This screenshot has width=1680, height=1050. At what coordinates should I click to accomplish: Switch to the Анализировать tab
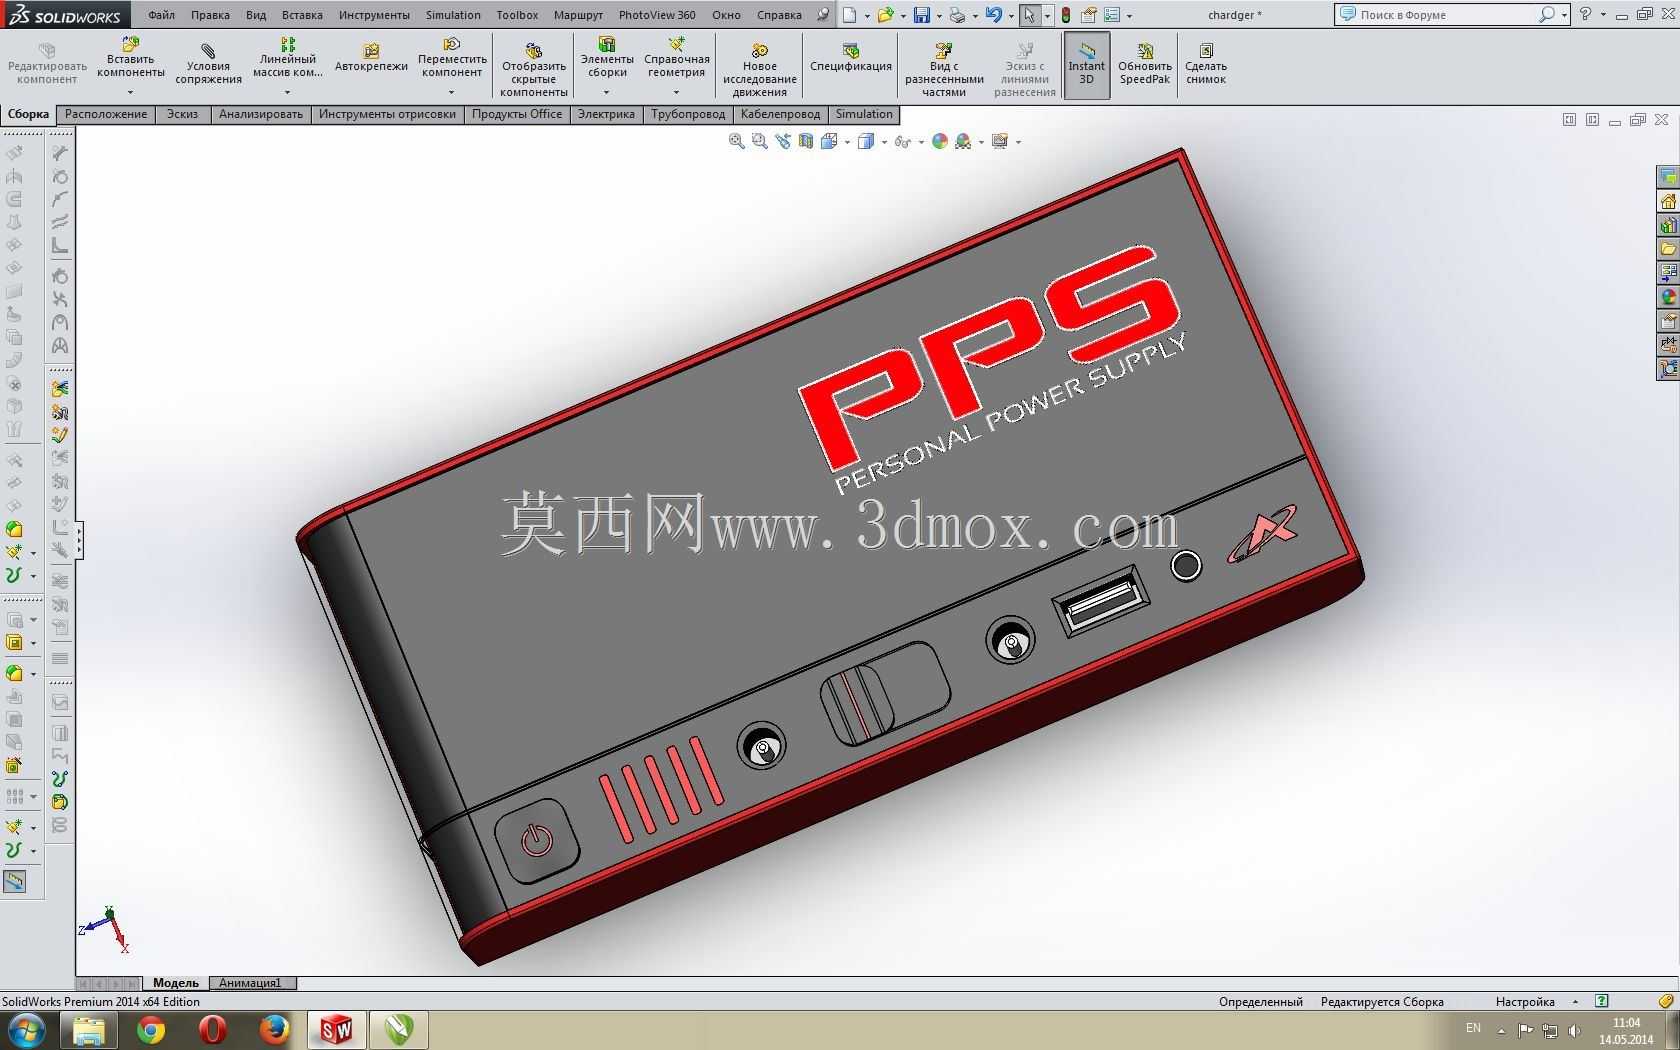pyautogui.click(x=261, y=114)
